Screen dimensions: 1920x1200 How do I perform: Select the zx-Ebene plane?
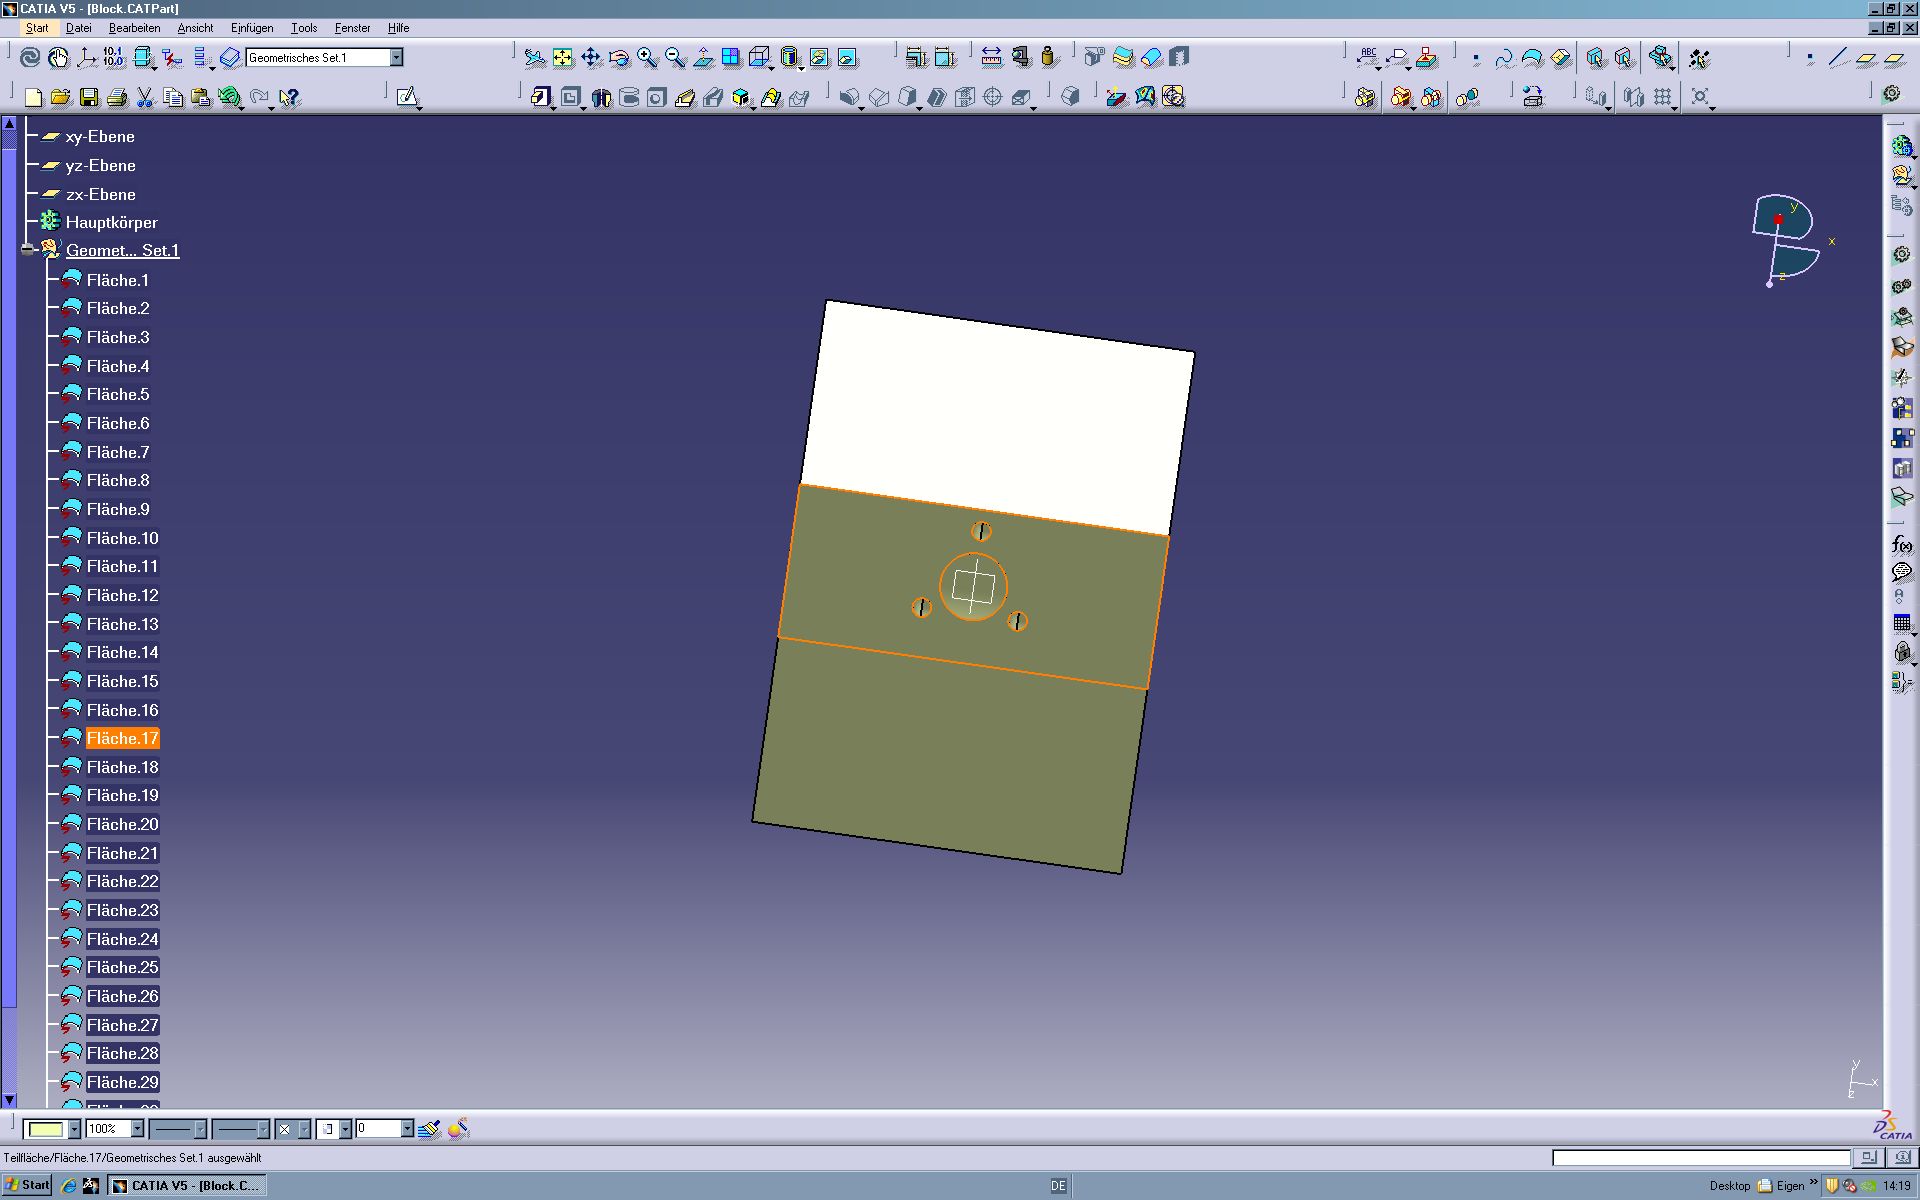[x=100, y=195]
